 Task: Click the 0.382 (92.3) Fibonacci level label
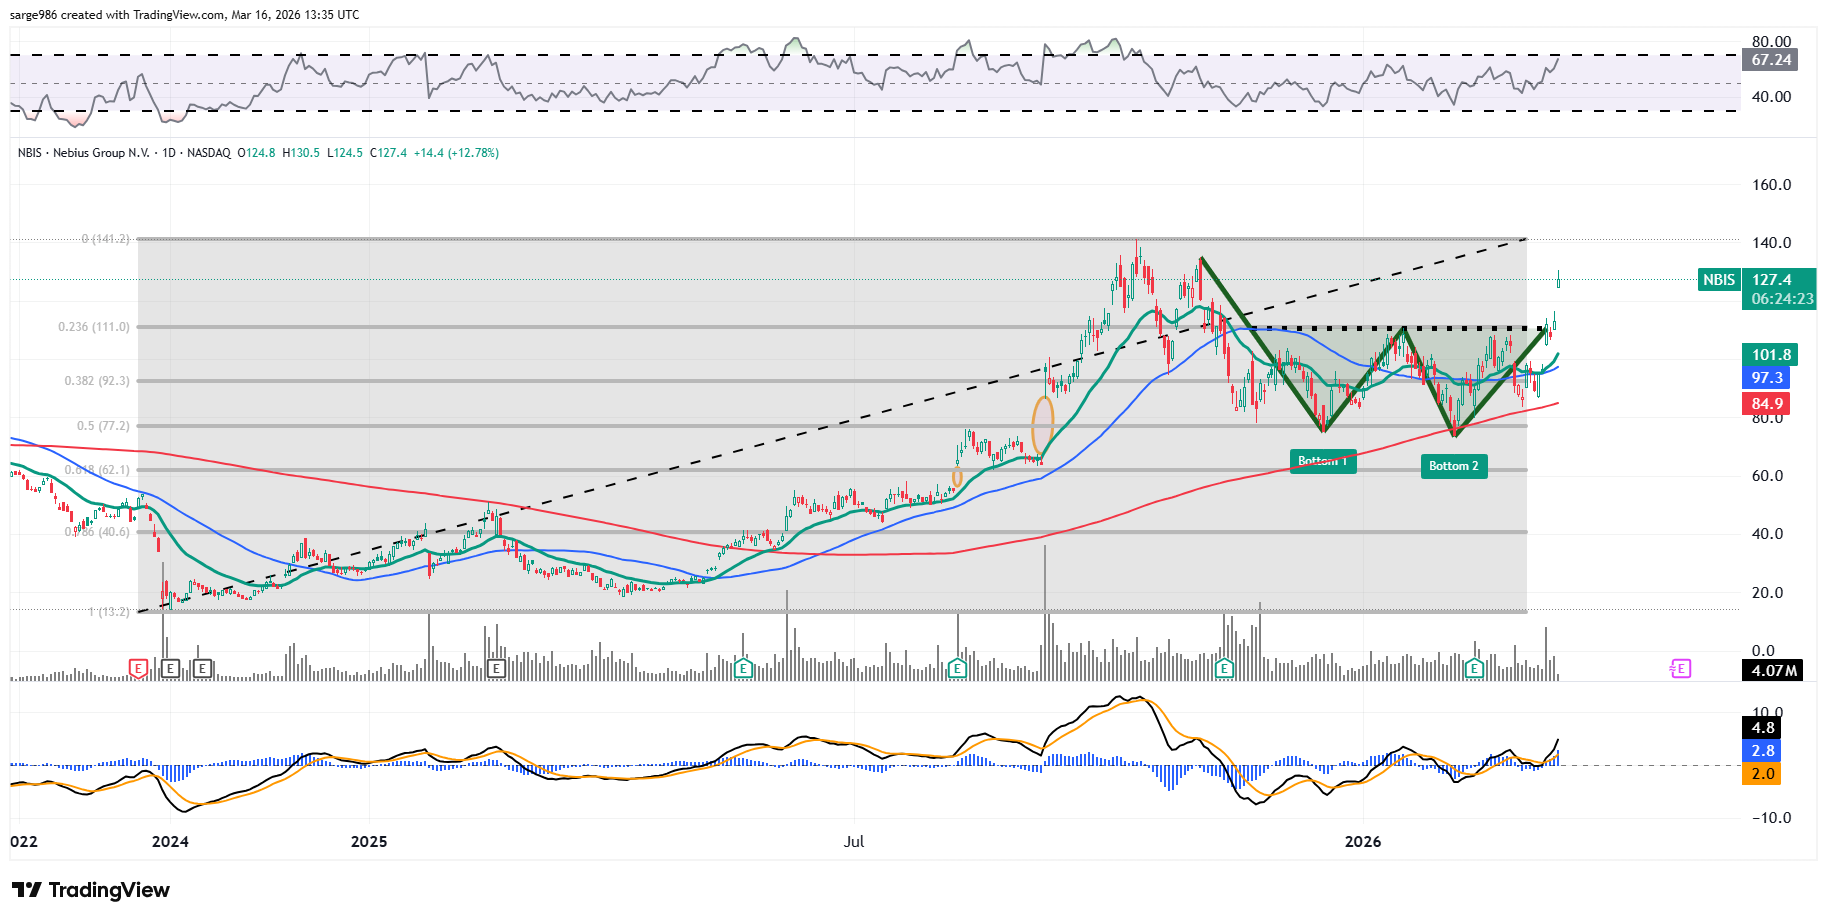97,381
